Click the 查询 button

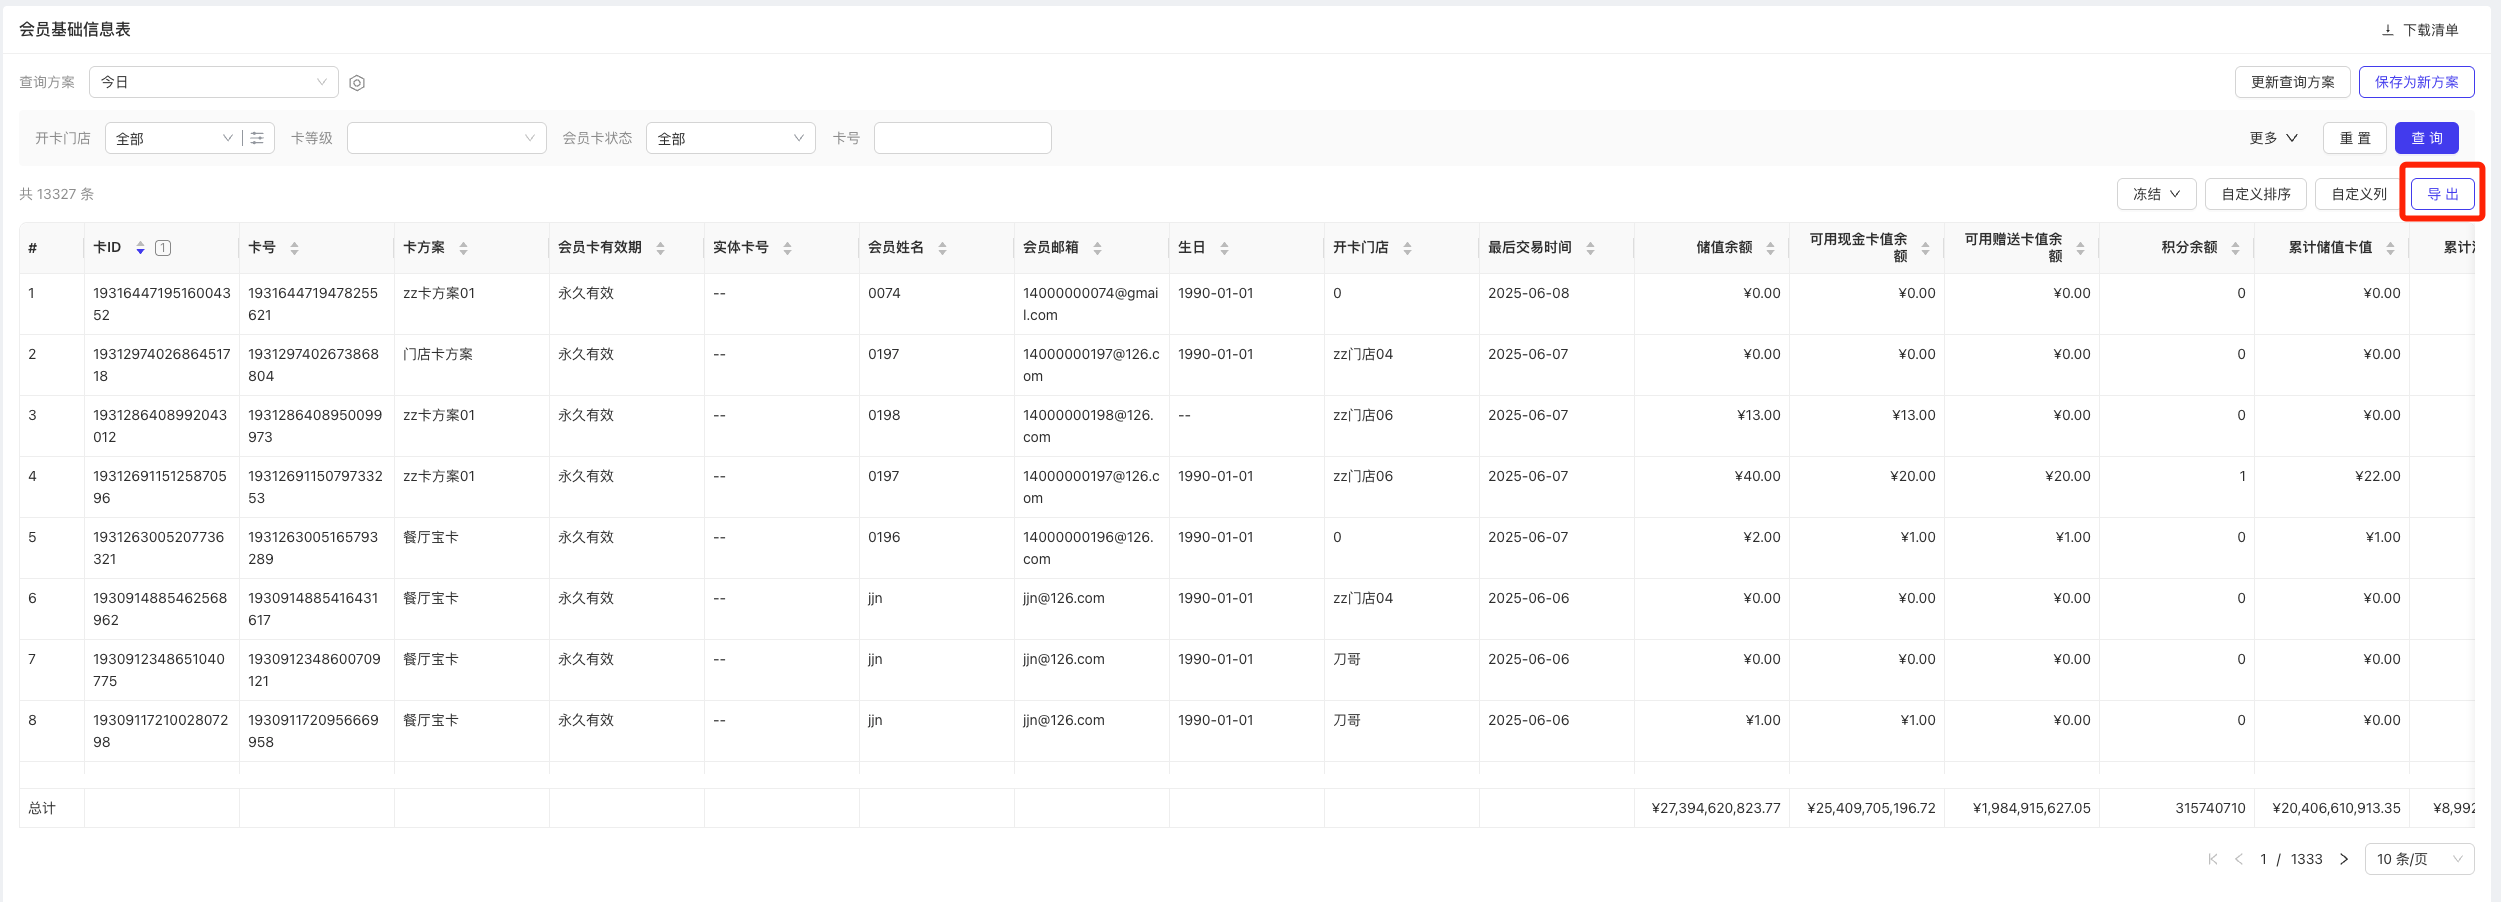[2427, 138]
